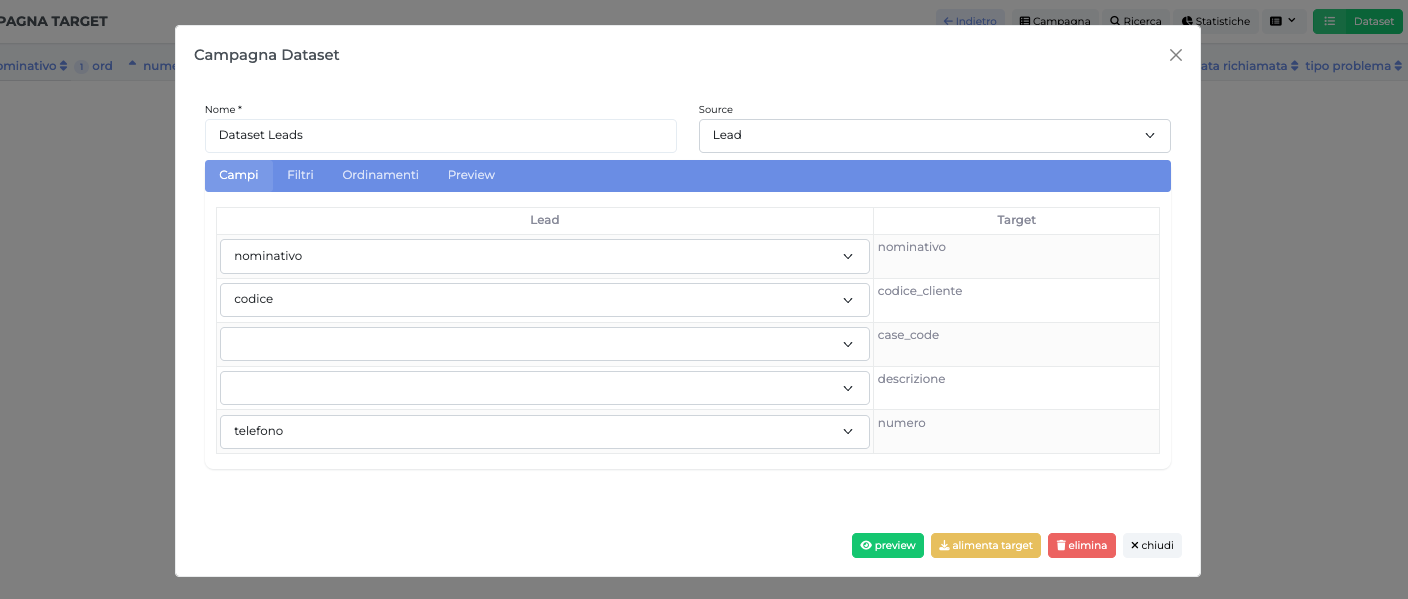Open the table view options dropdown
This screenshot has height=599, width=1408.
1283,21
